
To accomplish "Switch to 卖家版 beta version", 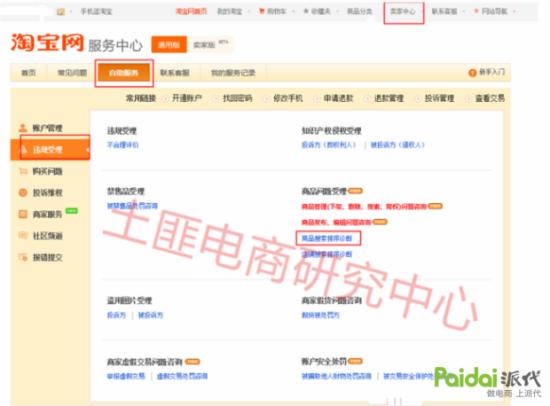I will pyautogui.click(x=210, y=45).
